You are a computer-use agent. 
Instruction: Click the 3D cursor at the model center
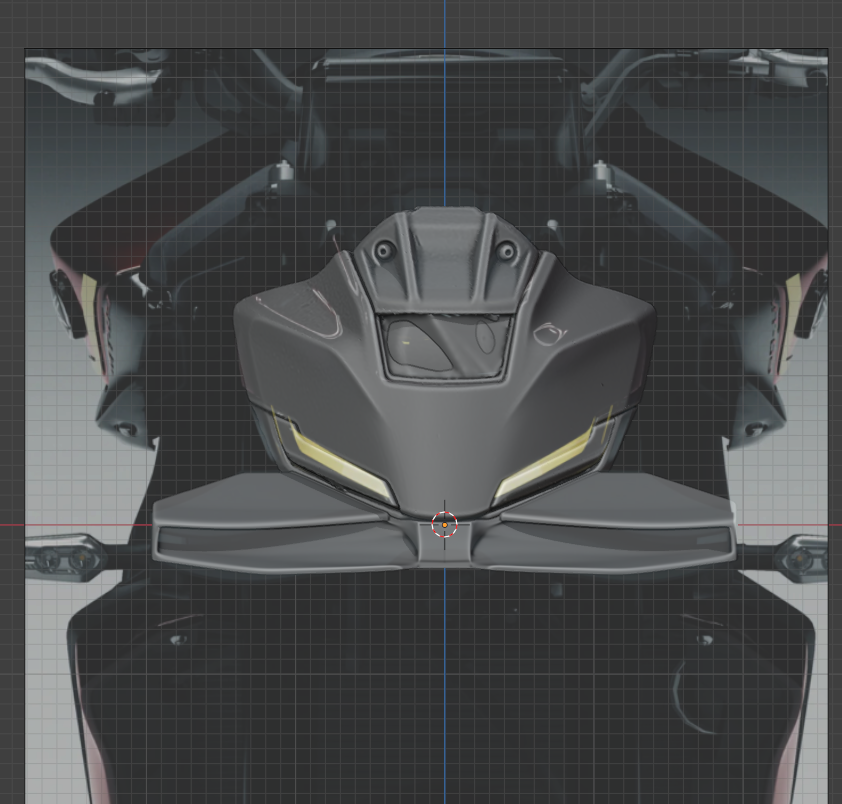444,524
